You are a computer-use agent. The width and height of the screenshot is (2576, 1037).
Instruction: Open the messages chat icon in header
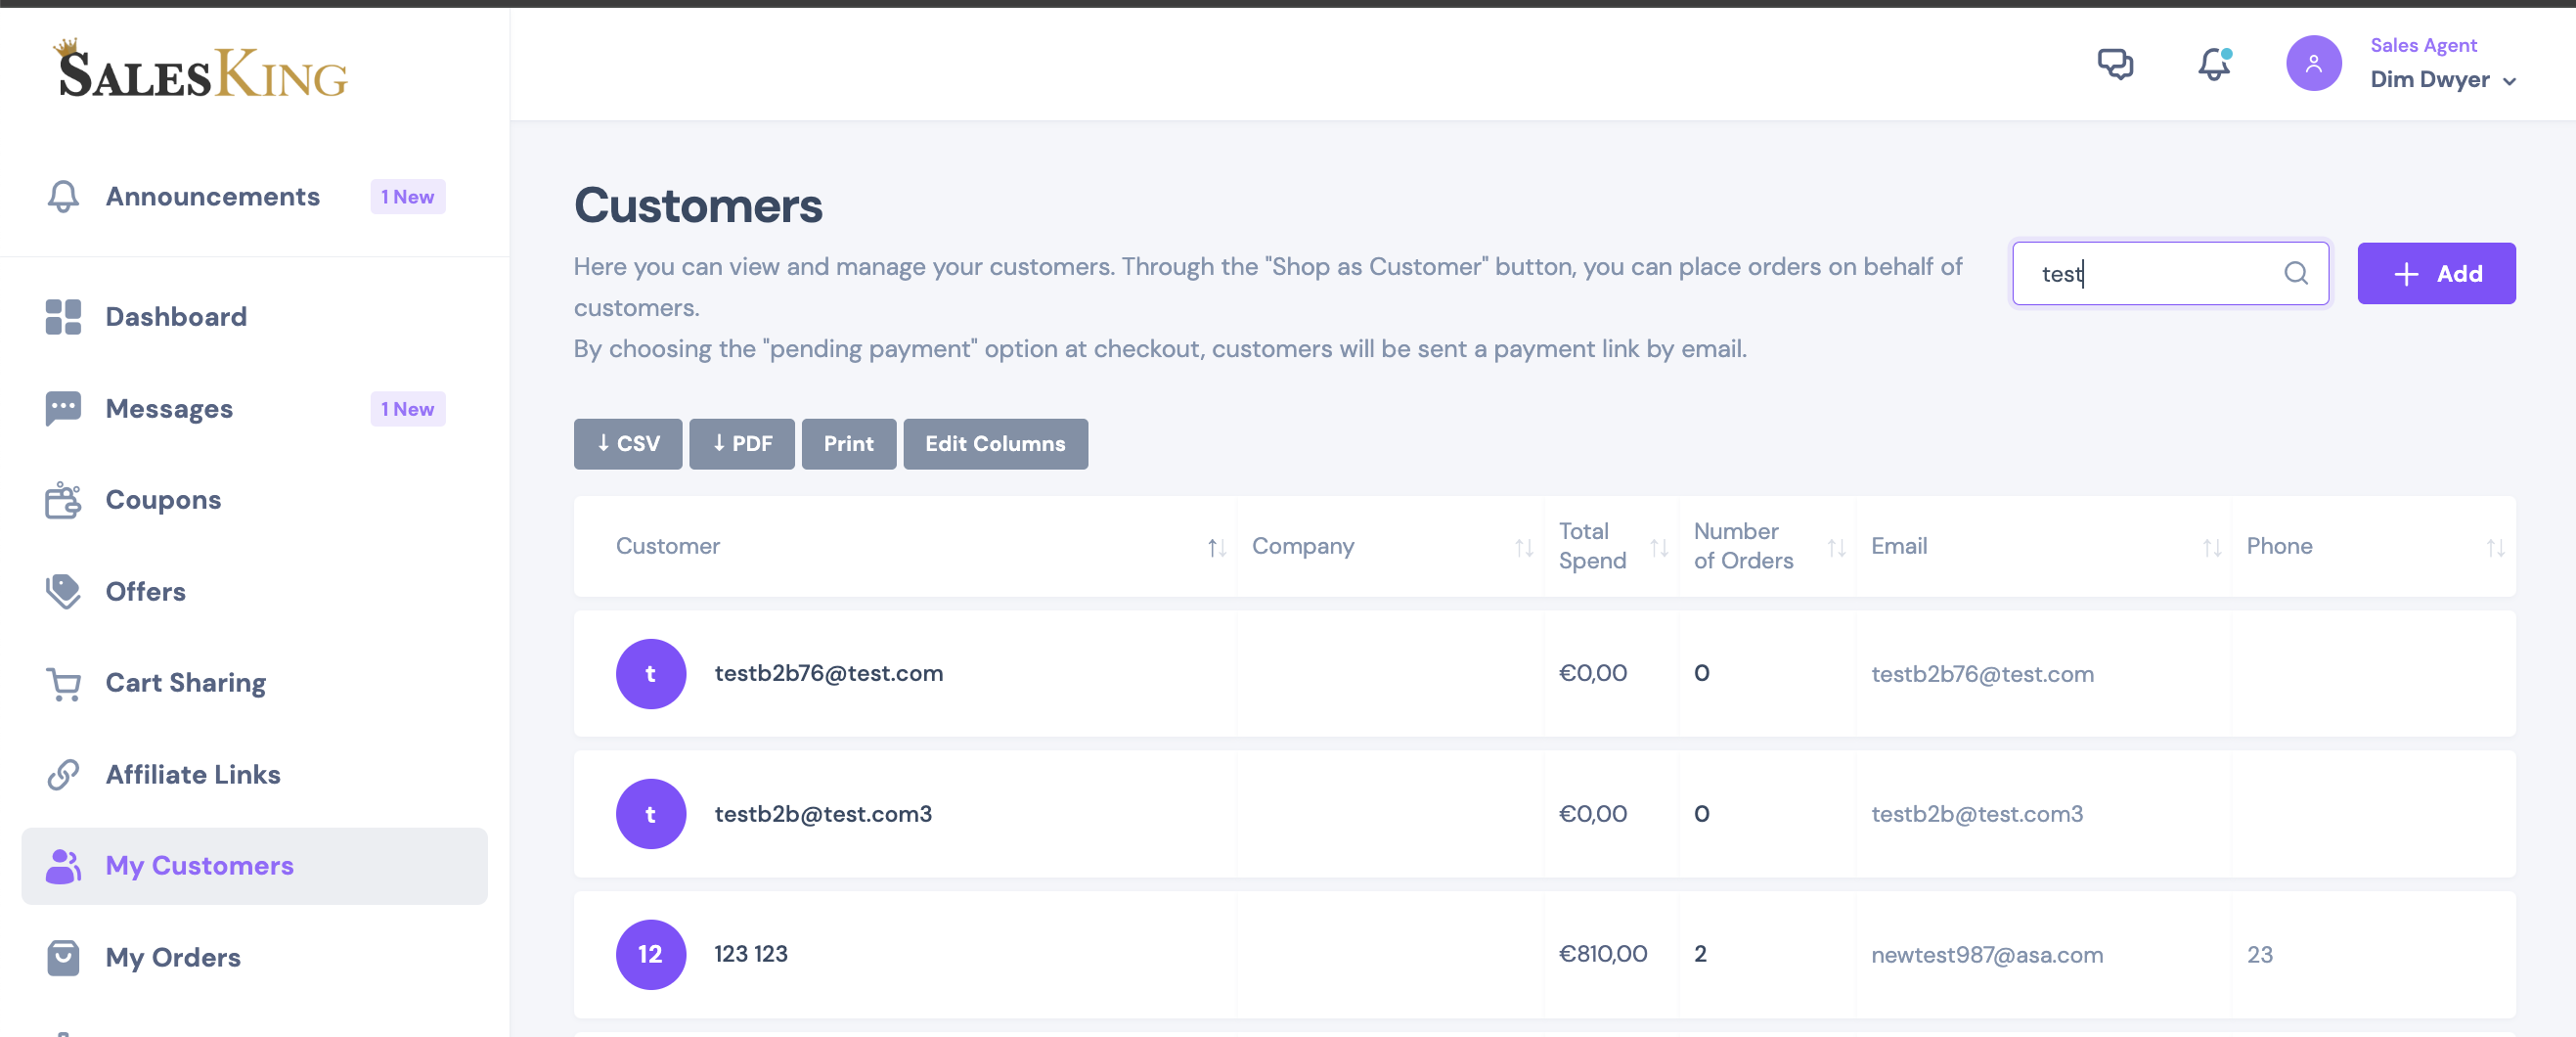click(x=2115, y=64)
